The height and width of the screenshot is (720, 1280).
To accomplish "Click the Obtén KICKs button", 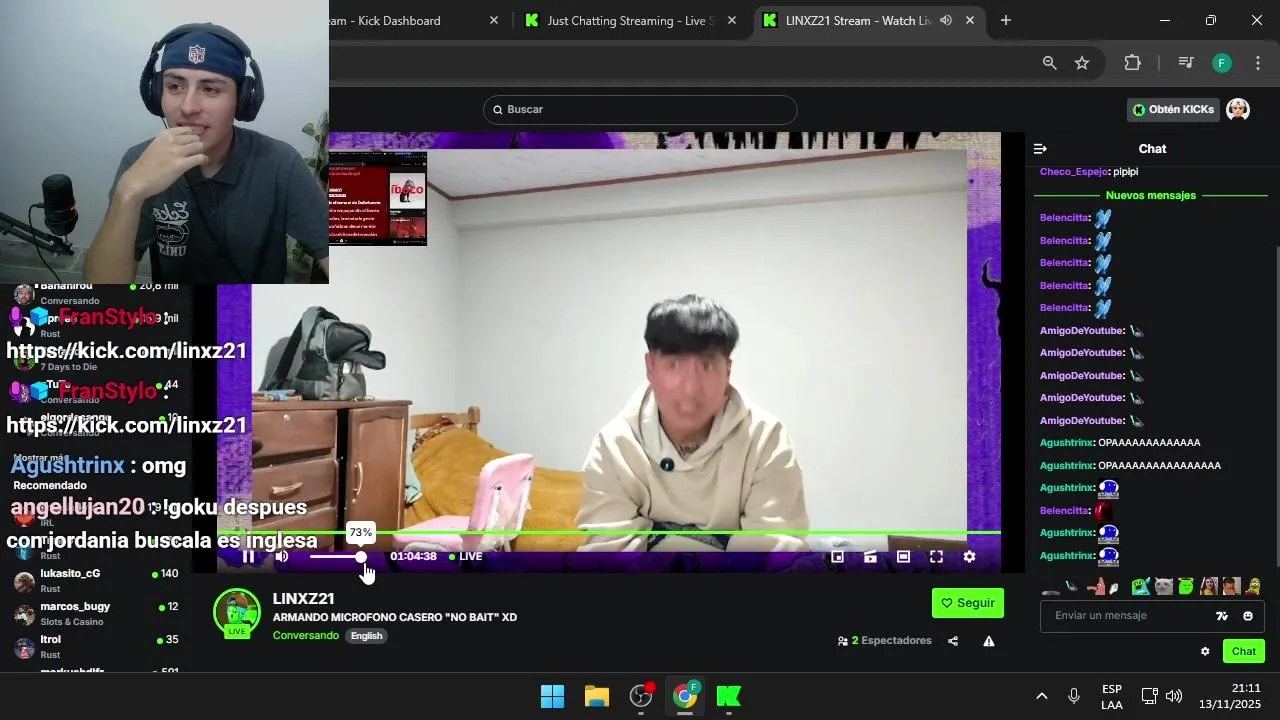I will pos(1174,110).
